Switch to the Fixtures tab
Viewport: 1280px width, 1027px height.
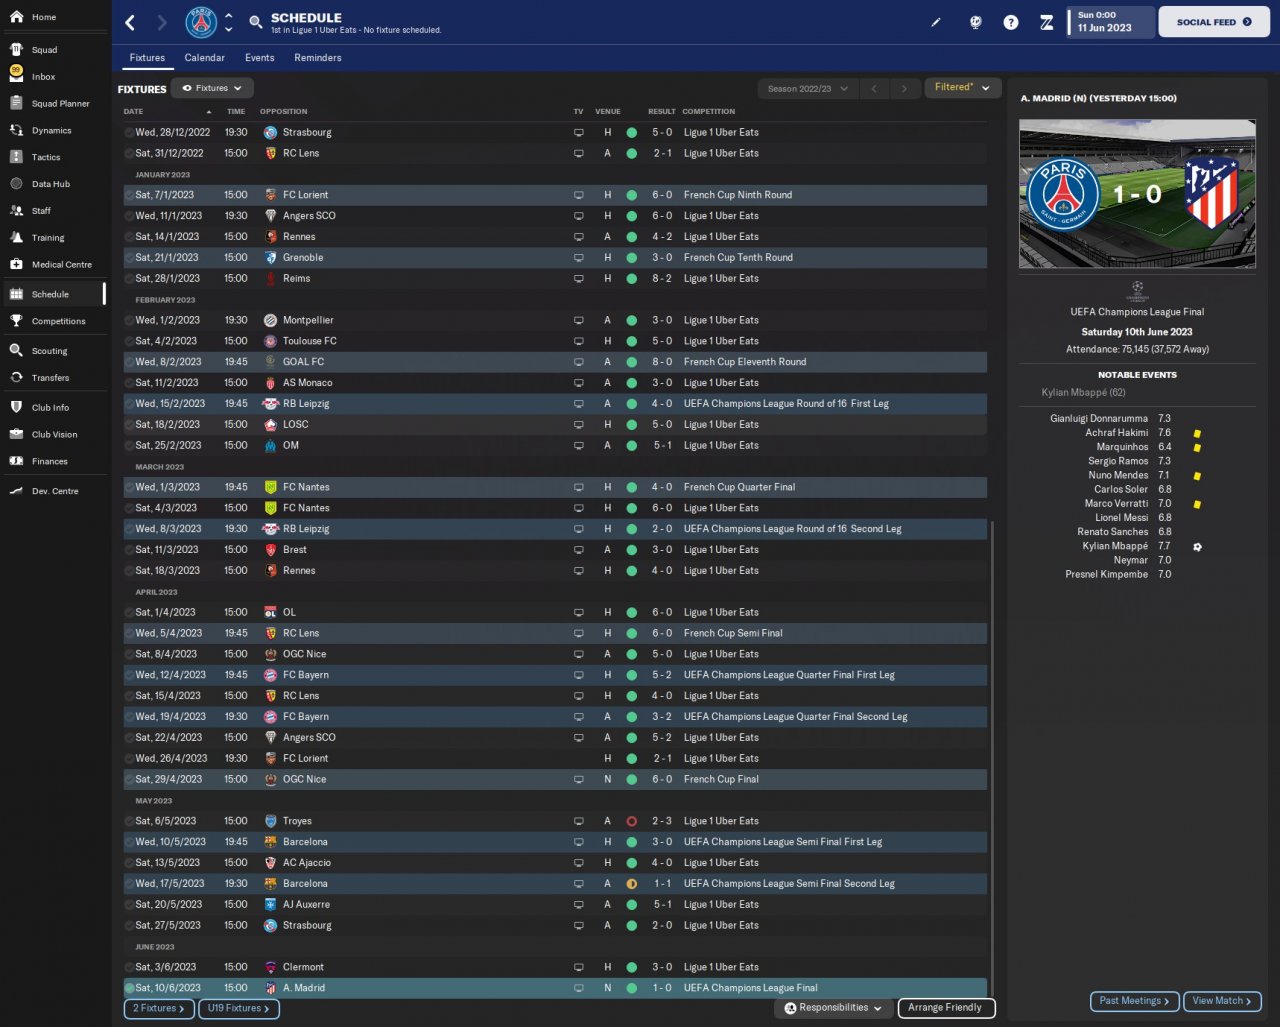pos(147,58)
